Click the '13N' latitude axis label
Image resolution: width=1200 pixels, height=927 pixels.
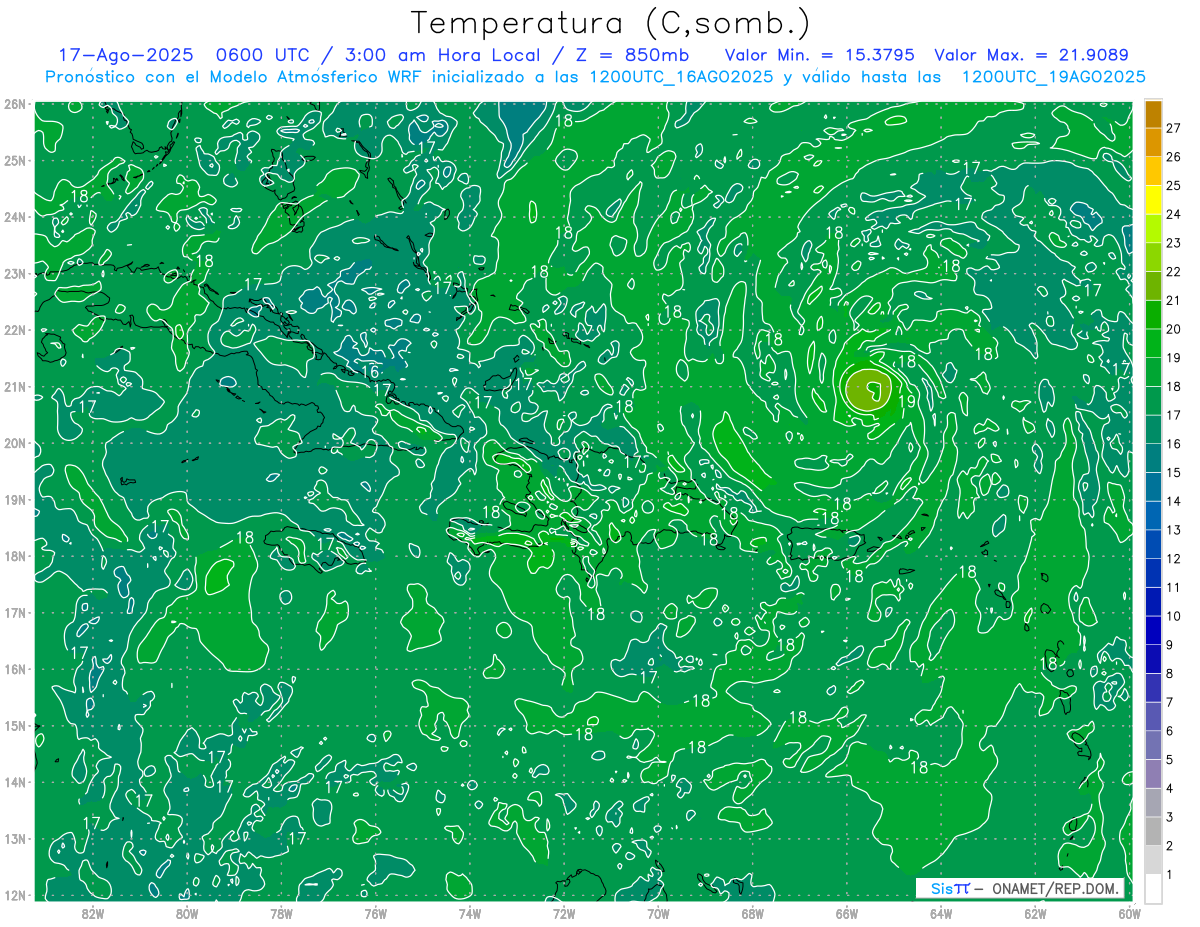(x=14, y=839)
